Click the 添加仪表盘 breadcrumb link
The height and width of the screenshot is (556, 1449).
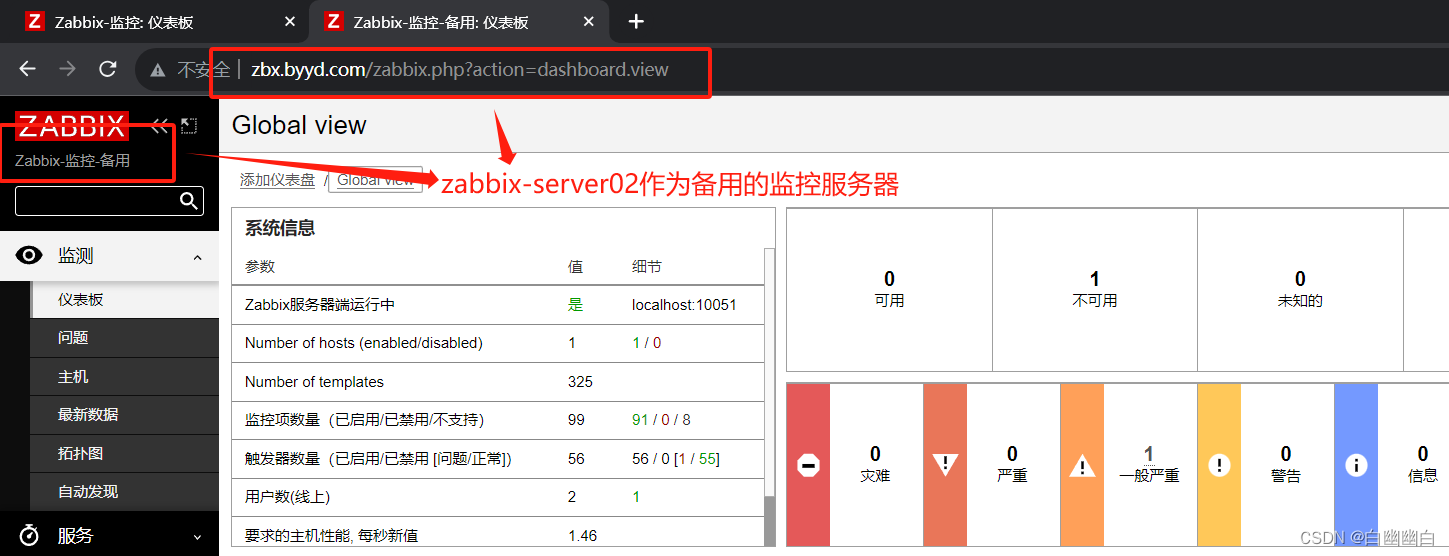click(277, 180)
